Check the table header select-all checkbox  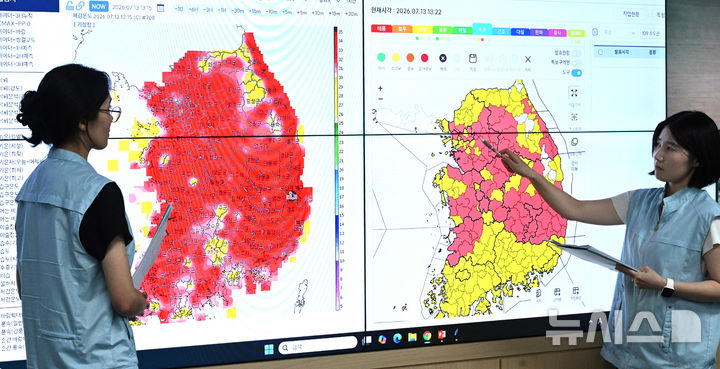click(600, 52)
